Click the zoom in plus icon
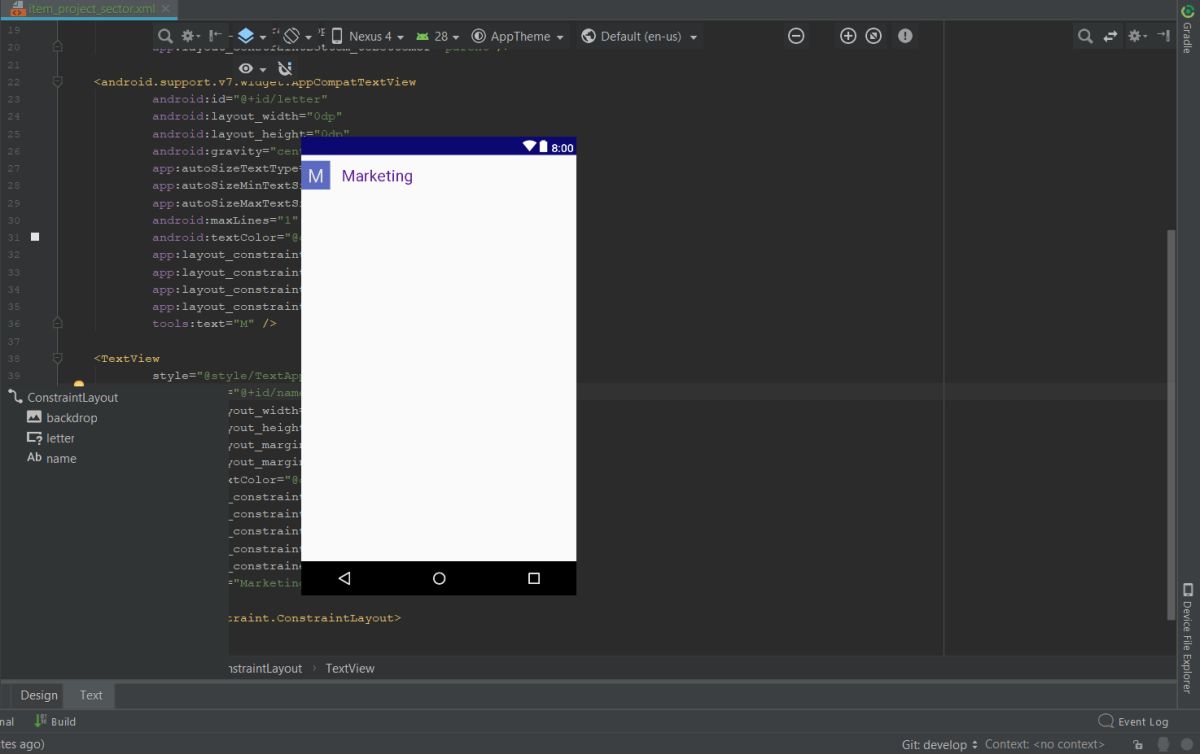Screen dimensions: 1200x754 pos(848,36)
